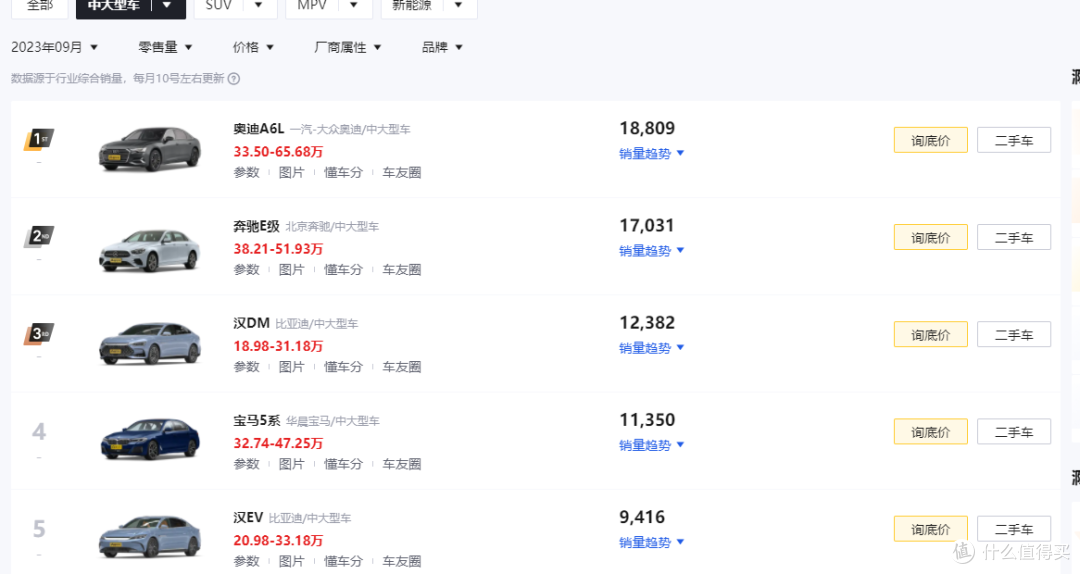This screenshot has height=574, width=1080.
Task: Open the 汉EV model title link
Action: (248, 517)
